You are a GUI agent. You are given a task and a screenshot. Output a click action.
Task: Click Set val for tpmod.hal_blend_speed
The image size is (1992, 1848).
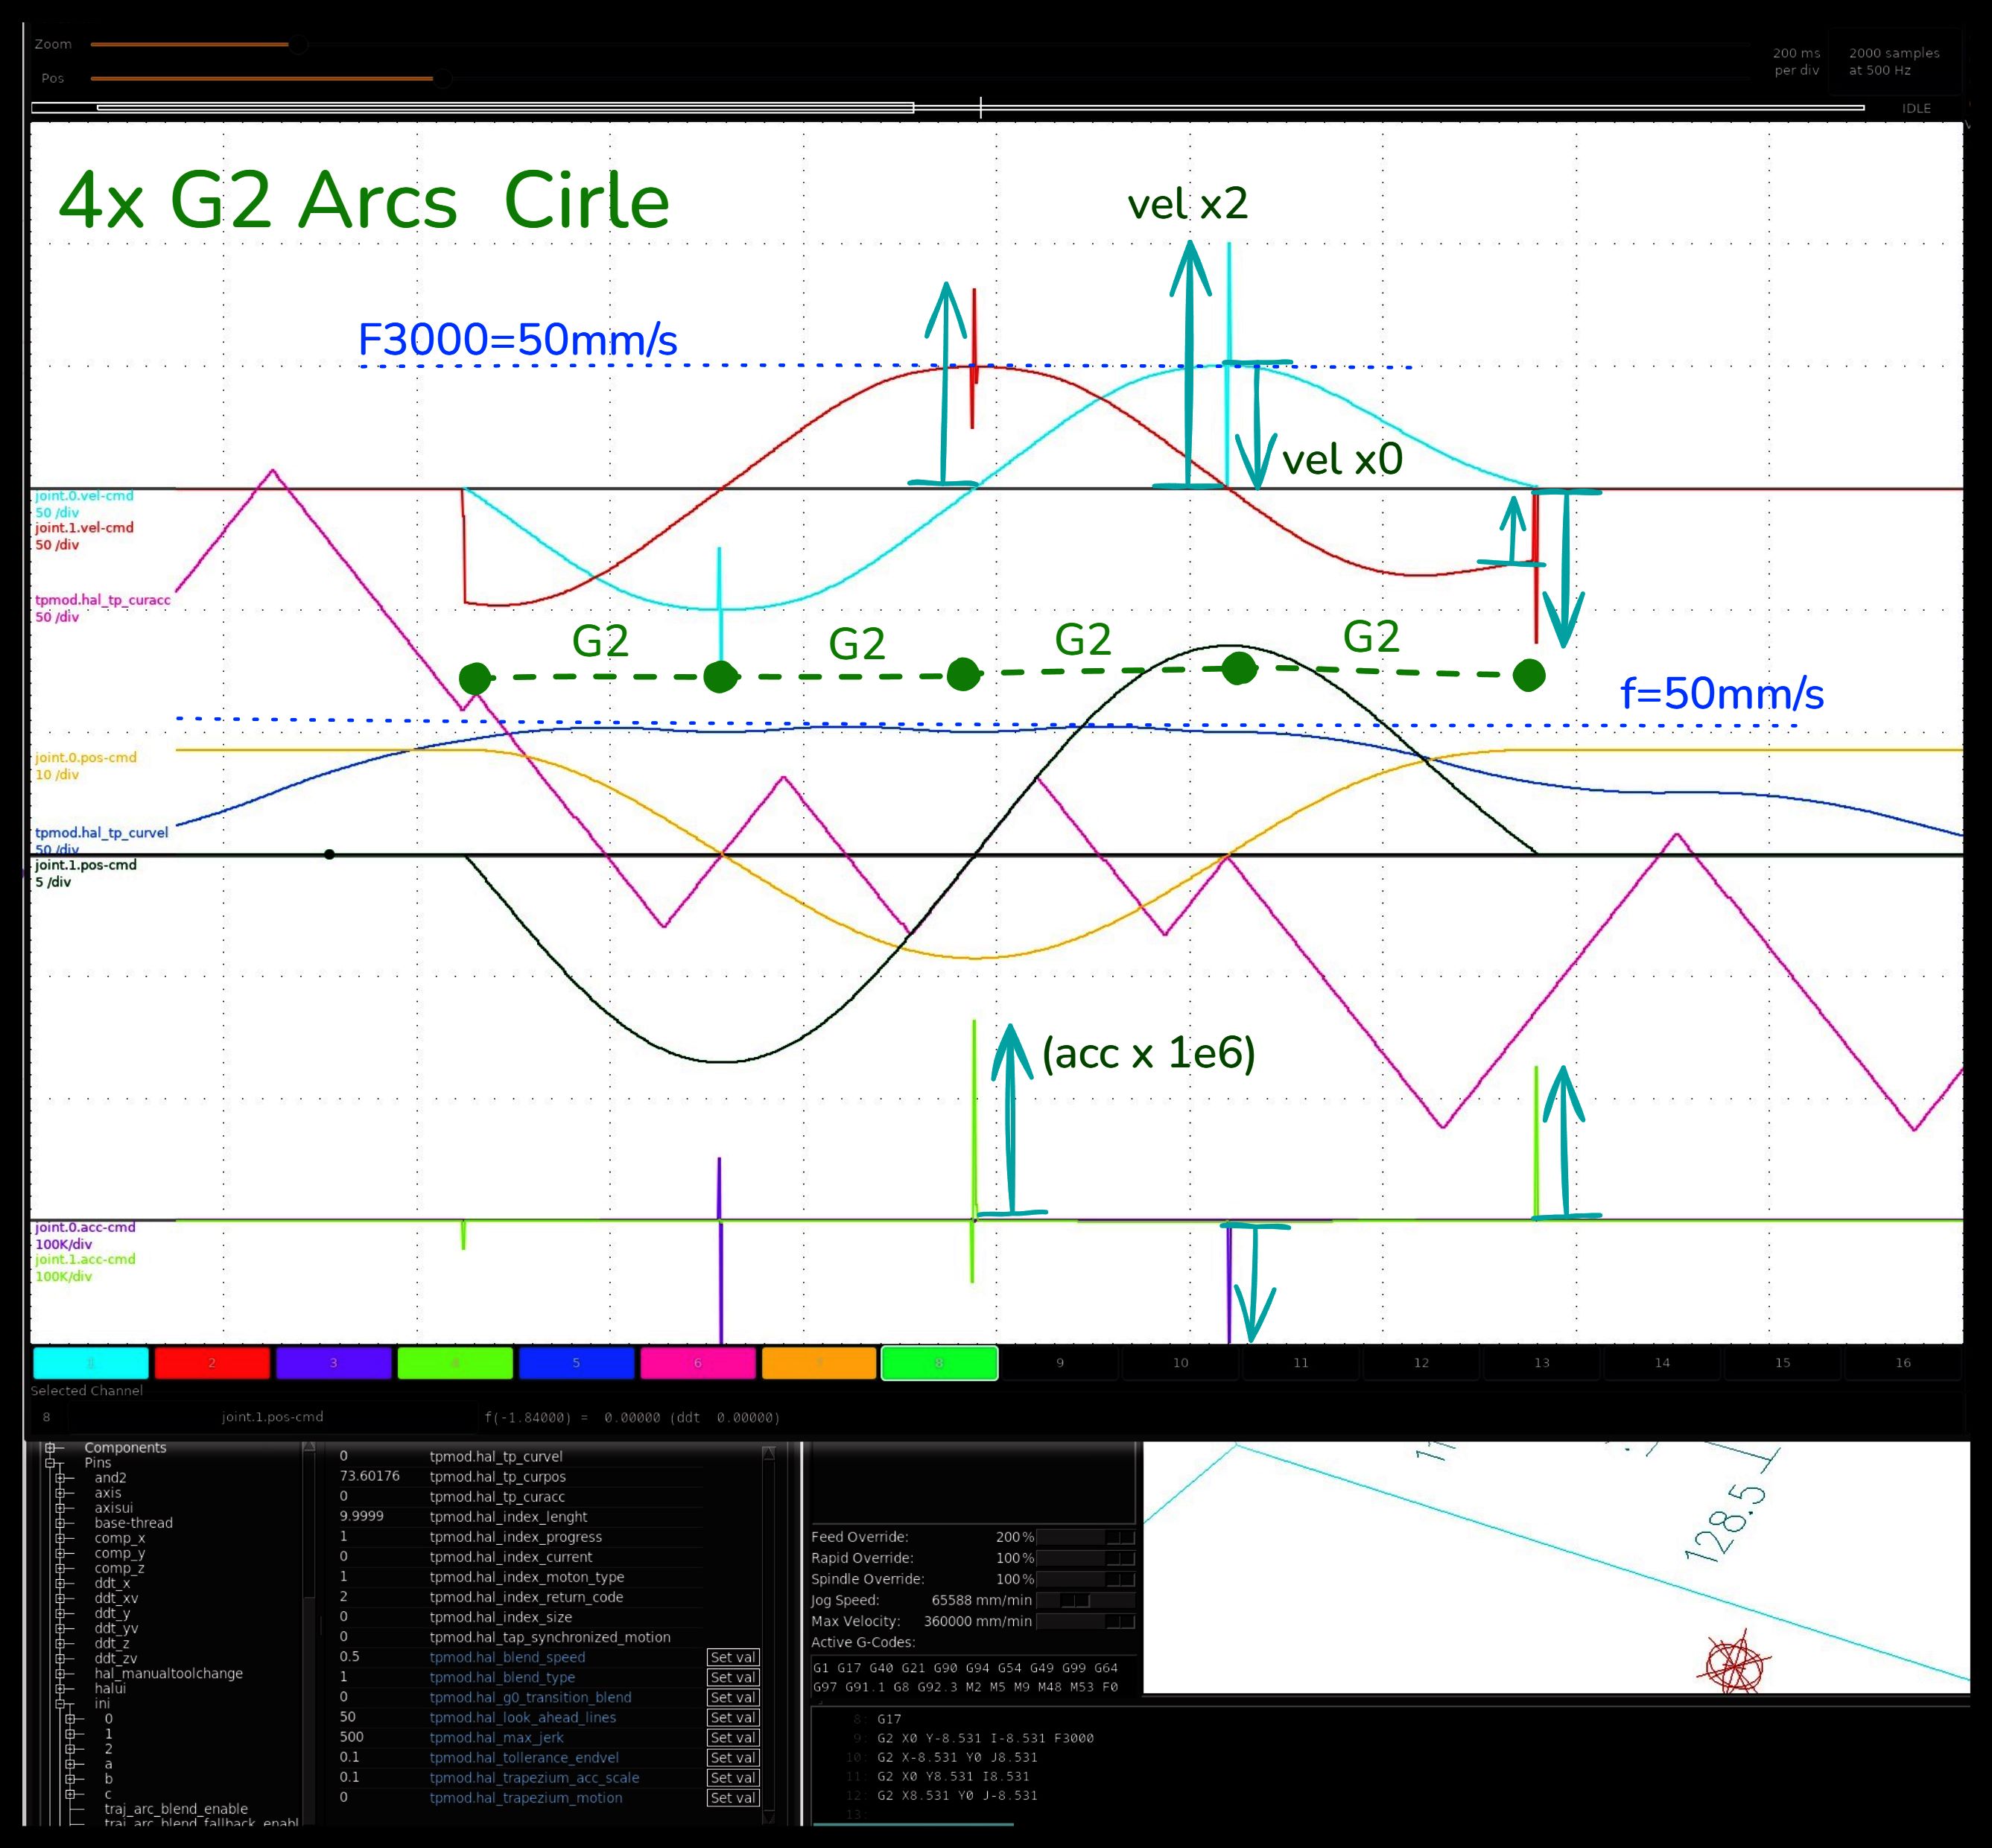click(x=733, y=1657)
